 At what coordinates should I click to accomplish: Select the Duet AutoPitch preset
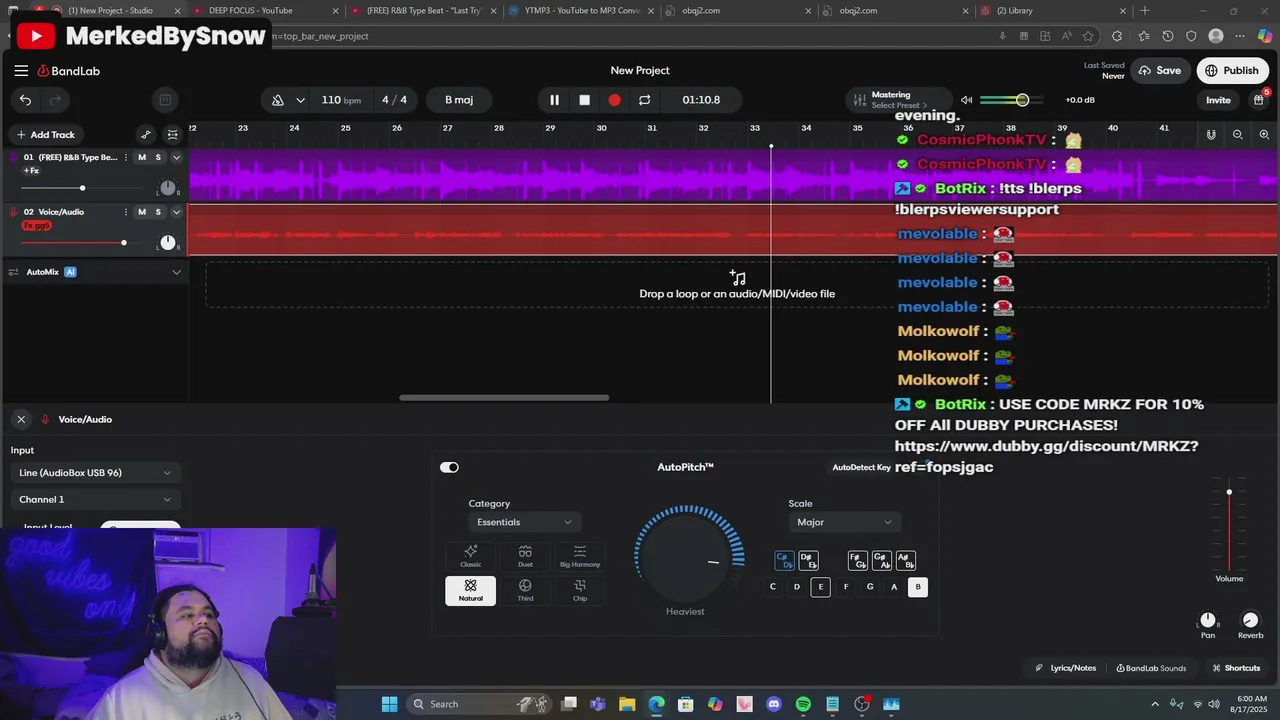tap(525, 557)
